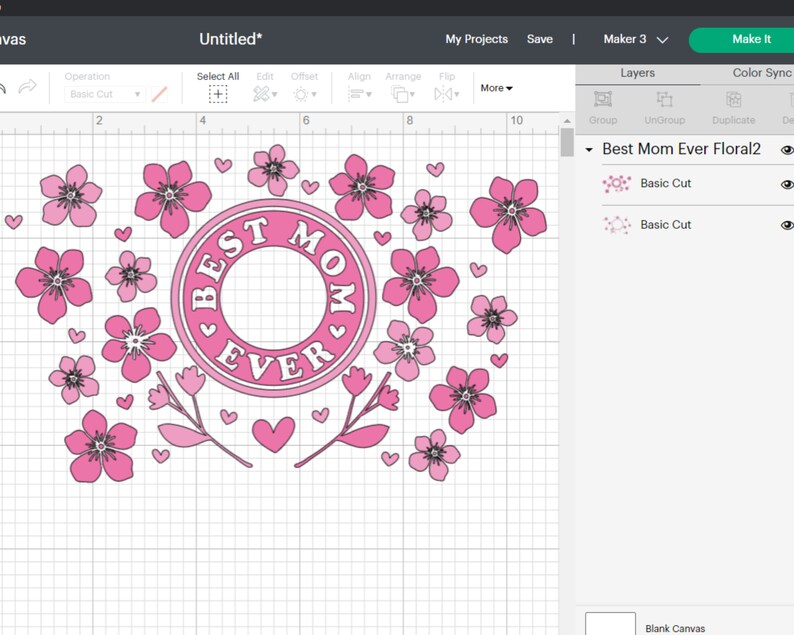Switch to the Layers tab
The image size is (794, 635).
click(638, 73)
